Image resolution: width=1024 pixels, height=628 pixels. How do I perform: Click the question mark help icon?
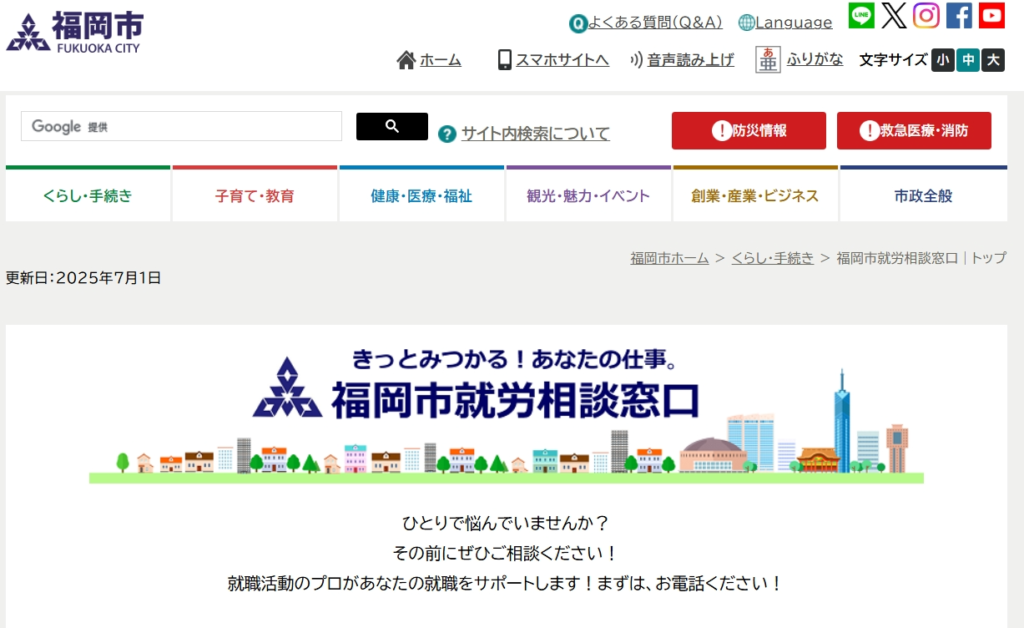[x=447, y=134]
